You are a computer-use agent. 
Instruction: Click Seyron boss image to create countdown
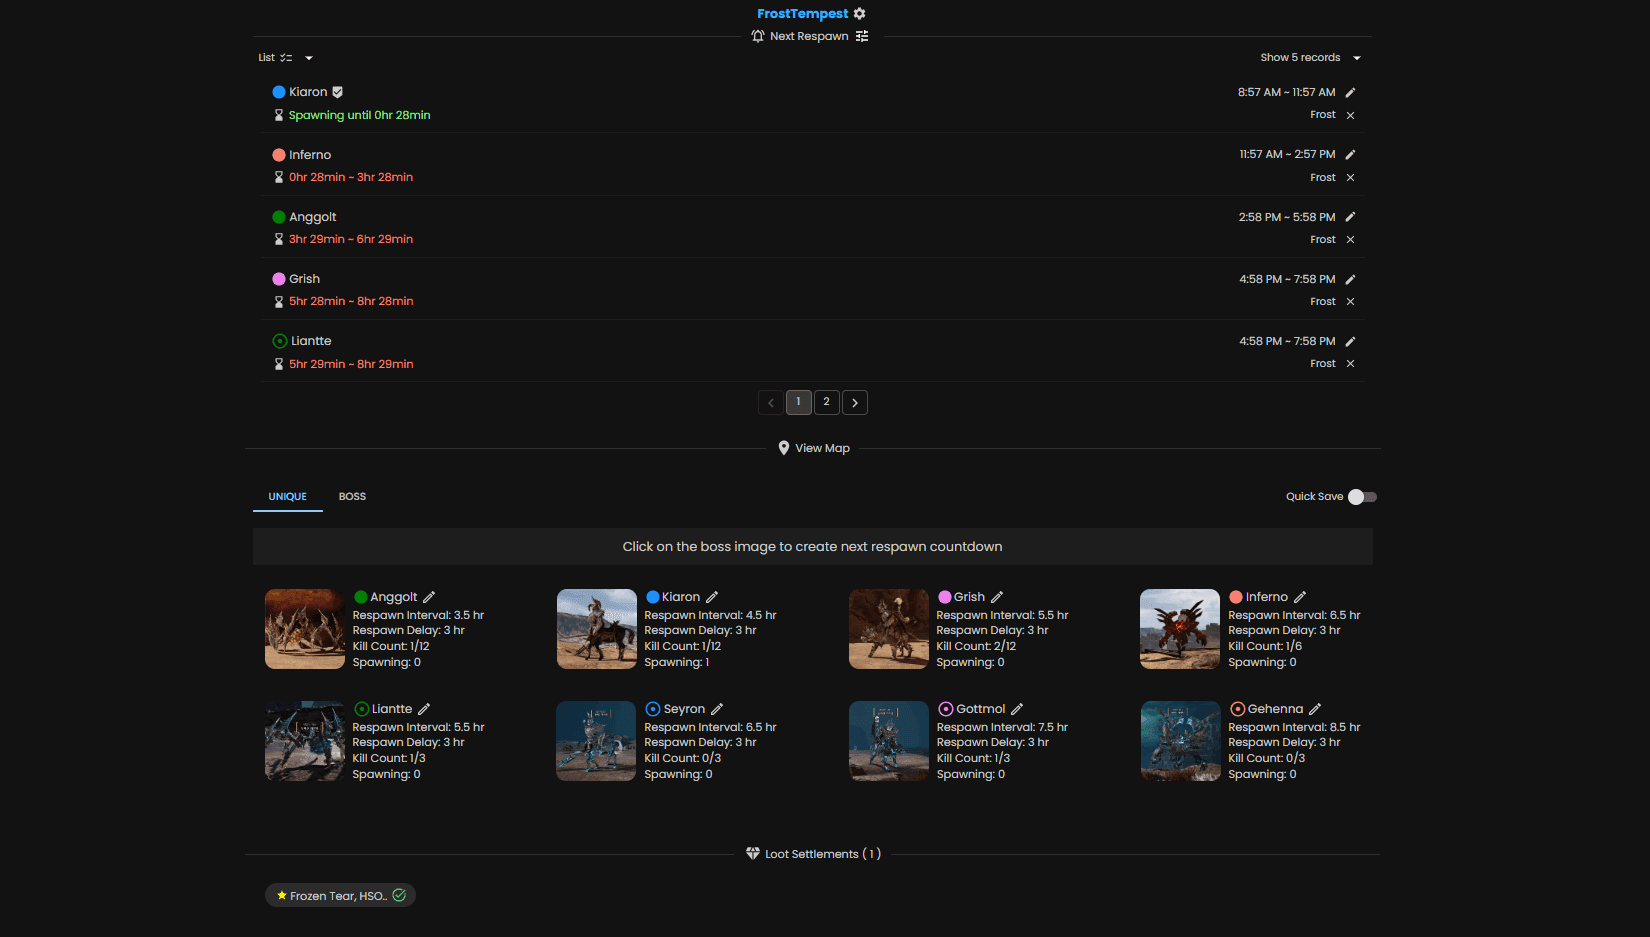coord(597,741)
